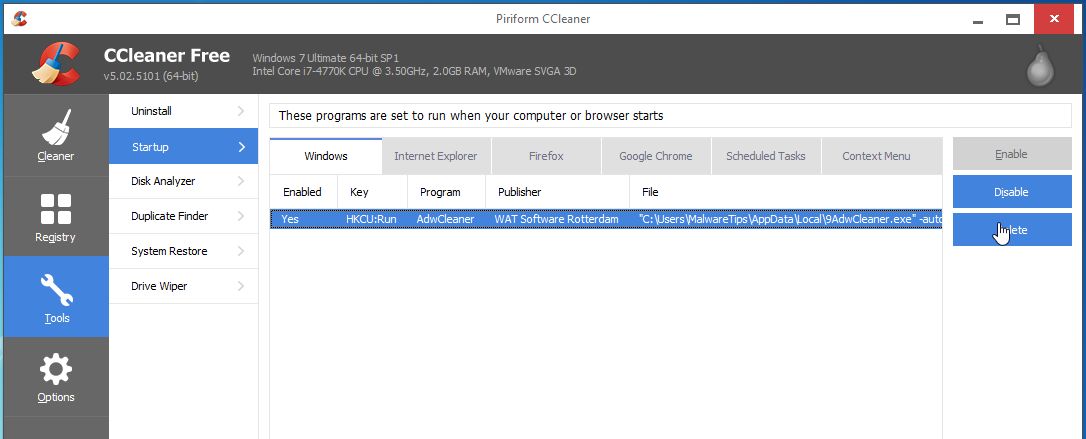Click the Yes enabled cell
The width and height of the screenshot is (1086, 439).
tap(290, 219)
